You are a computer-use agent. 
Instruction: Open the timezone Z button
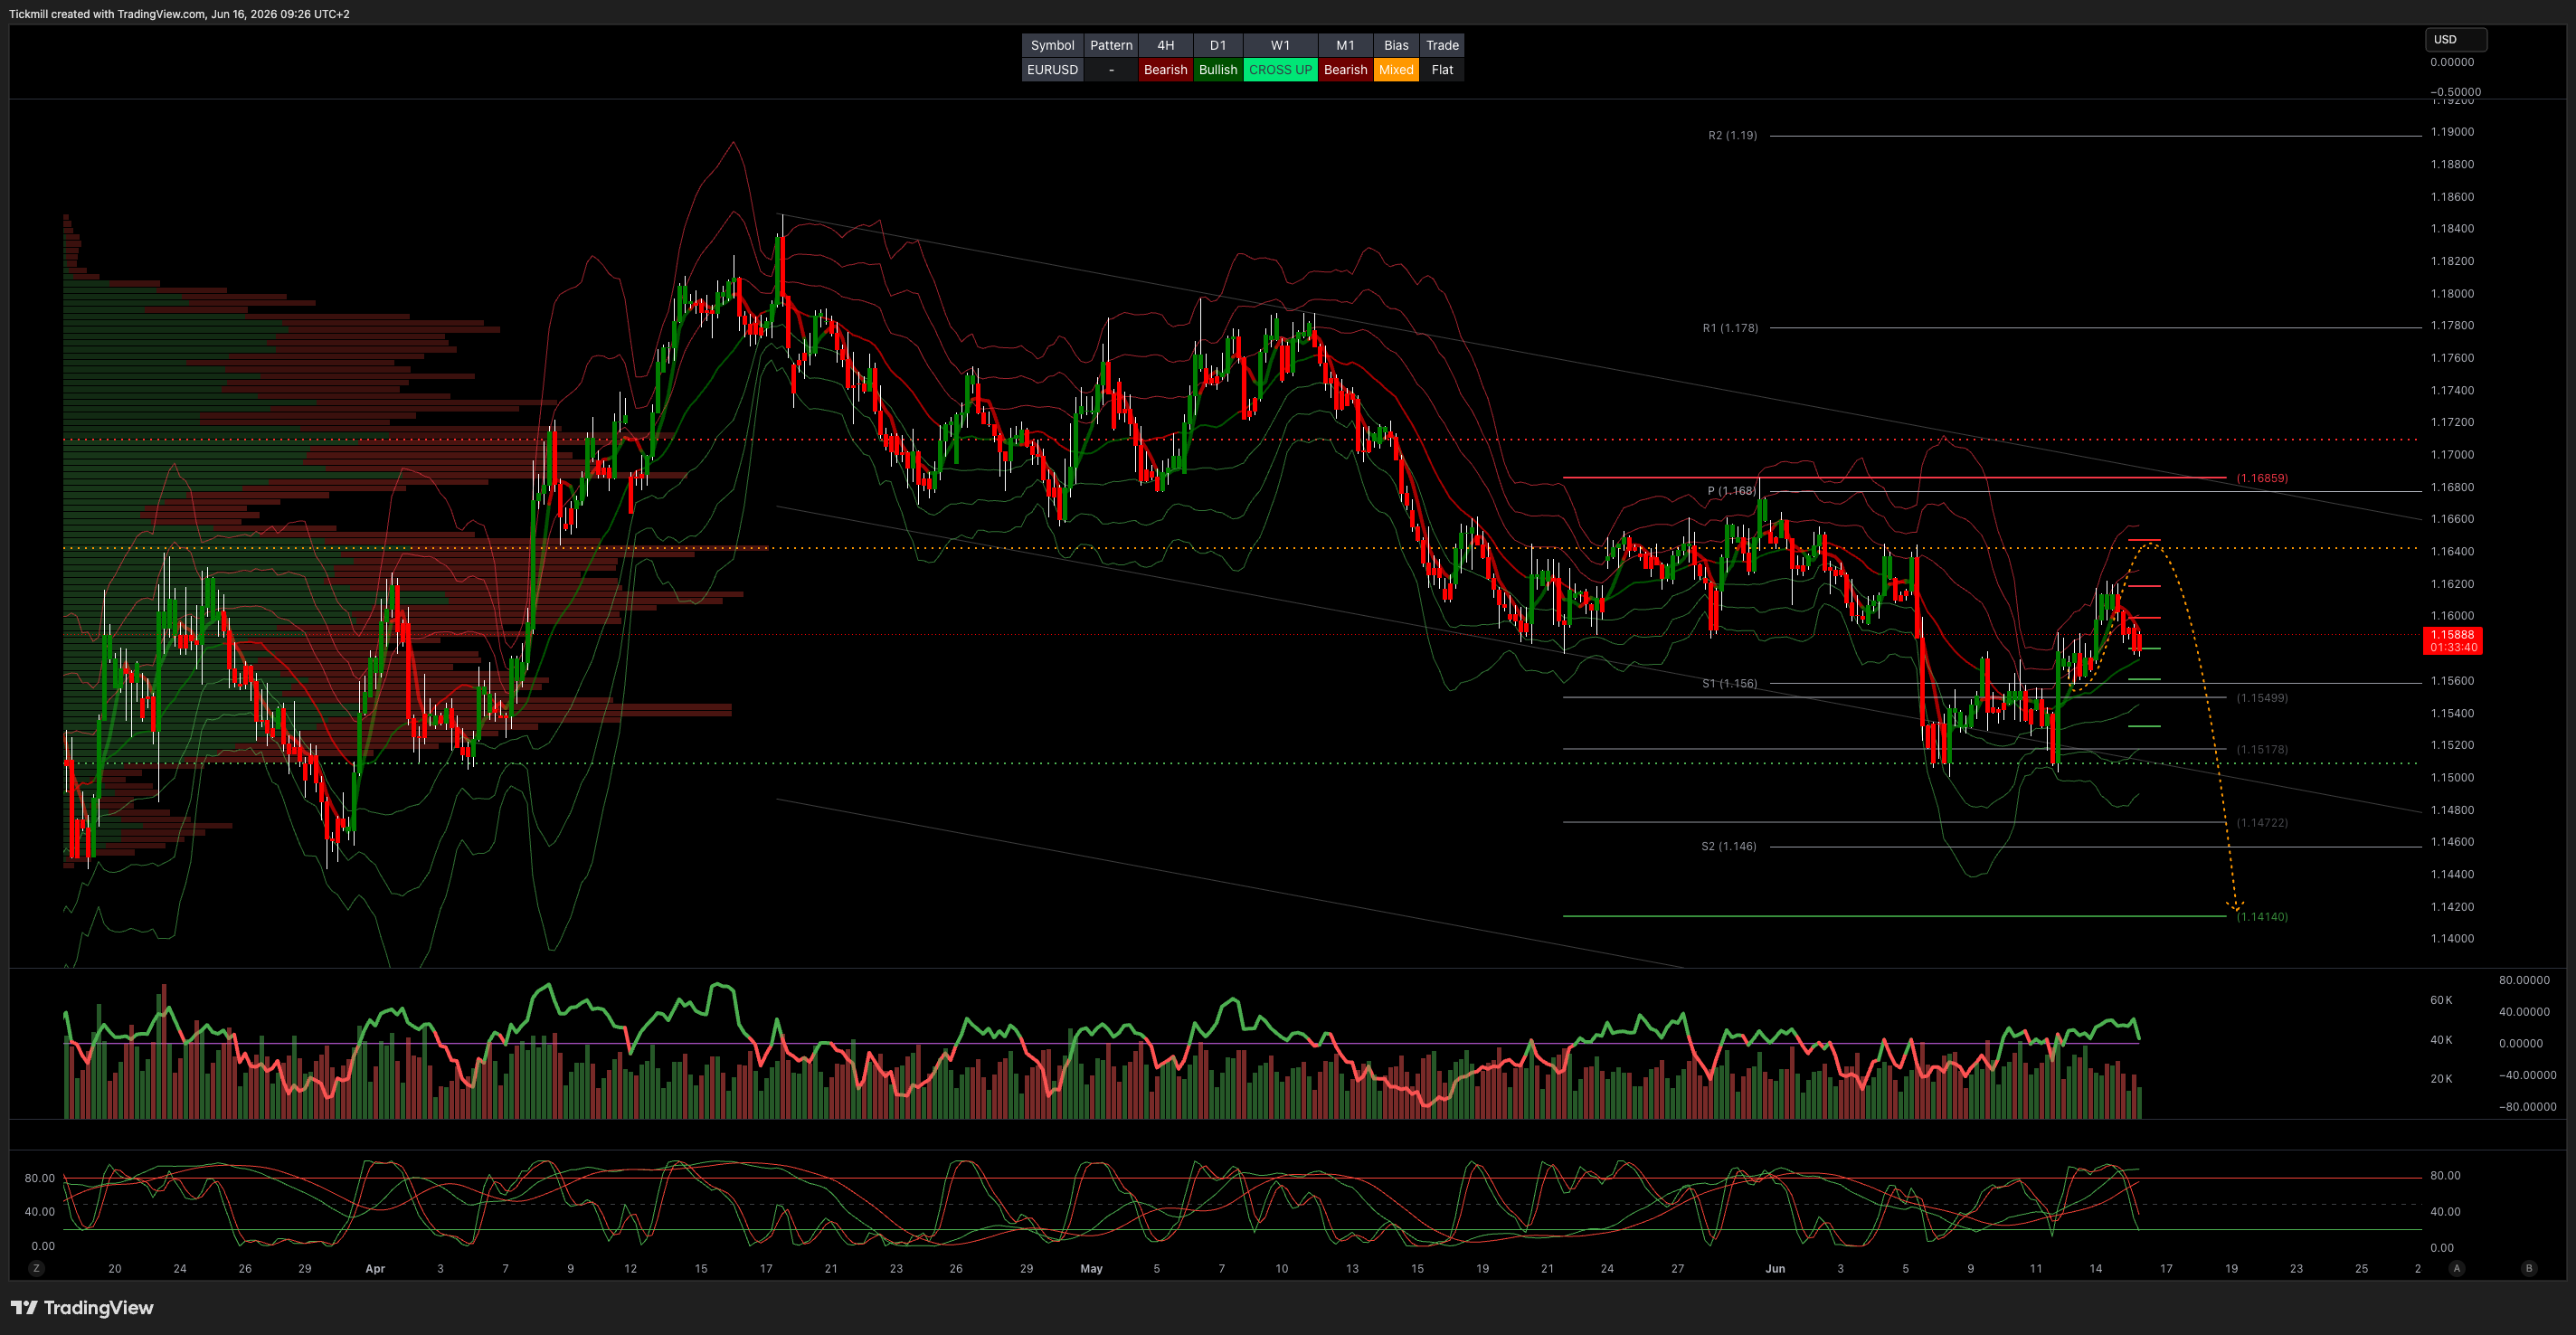(x=37, y=1268)
